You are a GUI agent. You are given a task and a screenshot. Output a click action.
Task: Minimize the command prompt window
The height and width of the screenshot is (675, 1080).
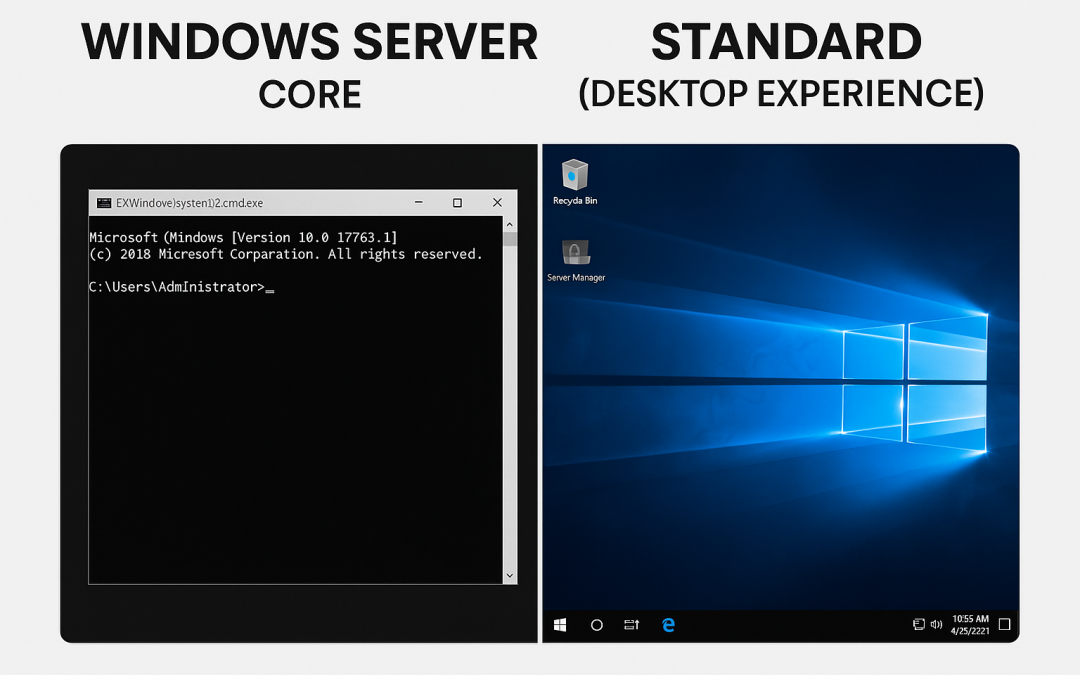coord(418,202)
